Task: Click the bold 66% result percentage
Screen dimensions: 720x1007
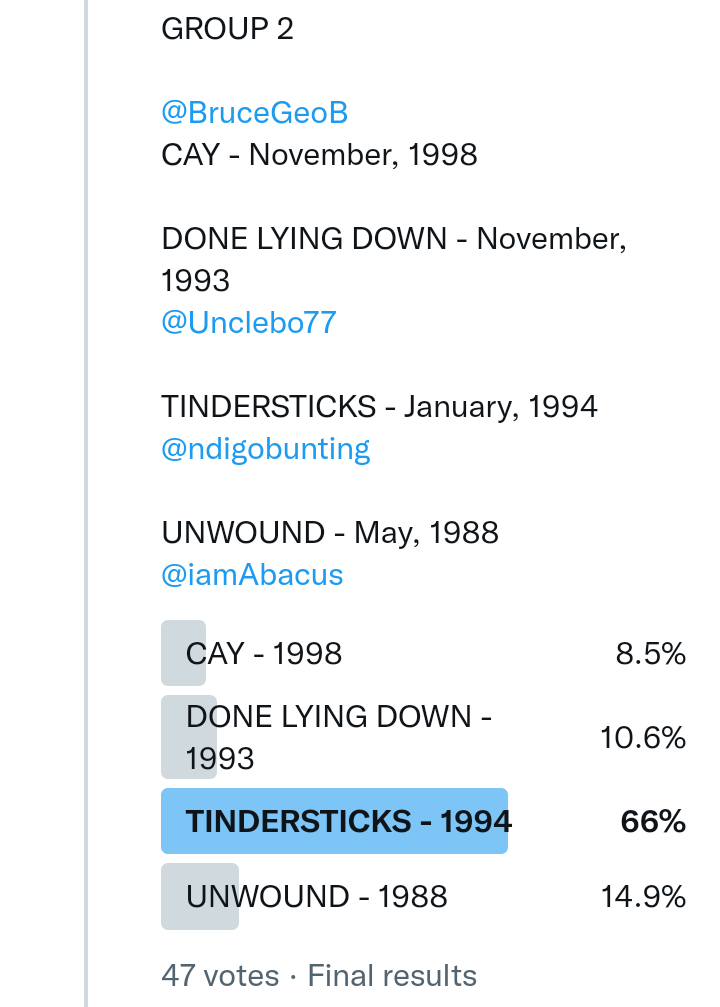Action: (x=653, y=822)
